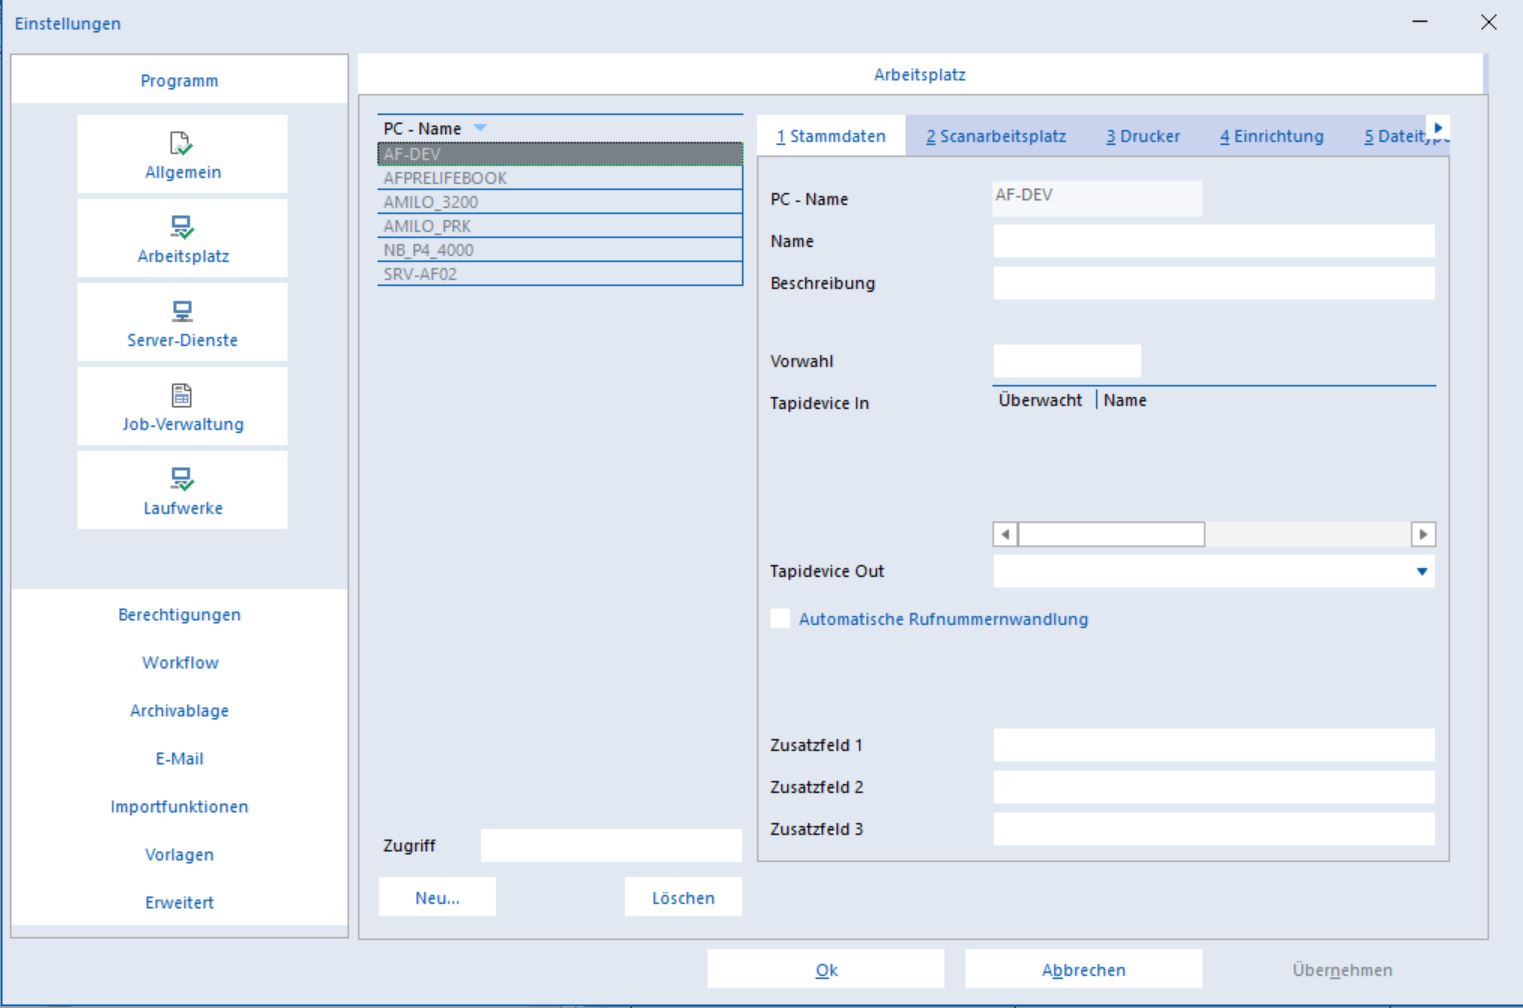Toggle PC - Name column sort arrow

click(480, 128)
